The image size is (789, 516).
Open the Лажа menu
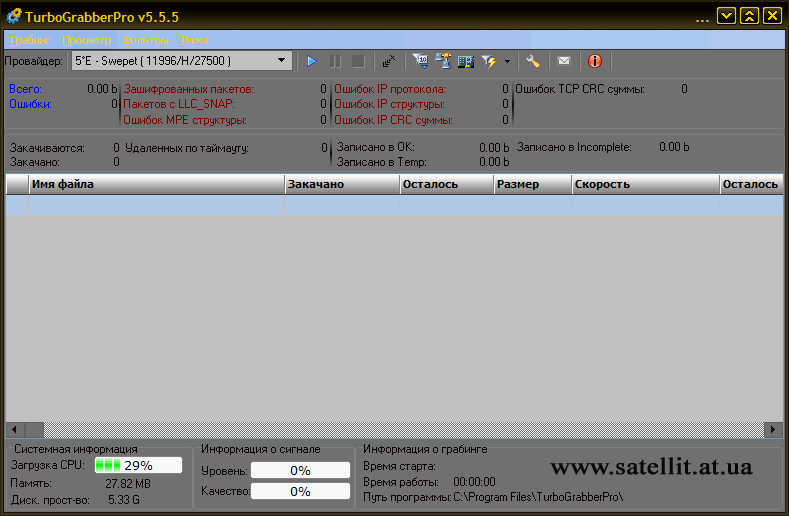[x=194, y=40]
